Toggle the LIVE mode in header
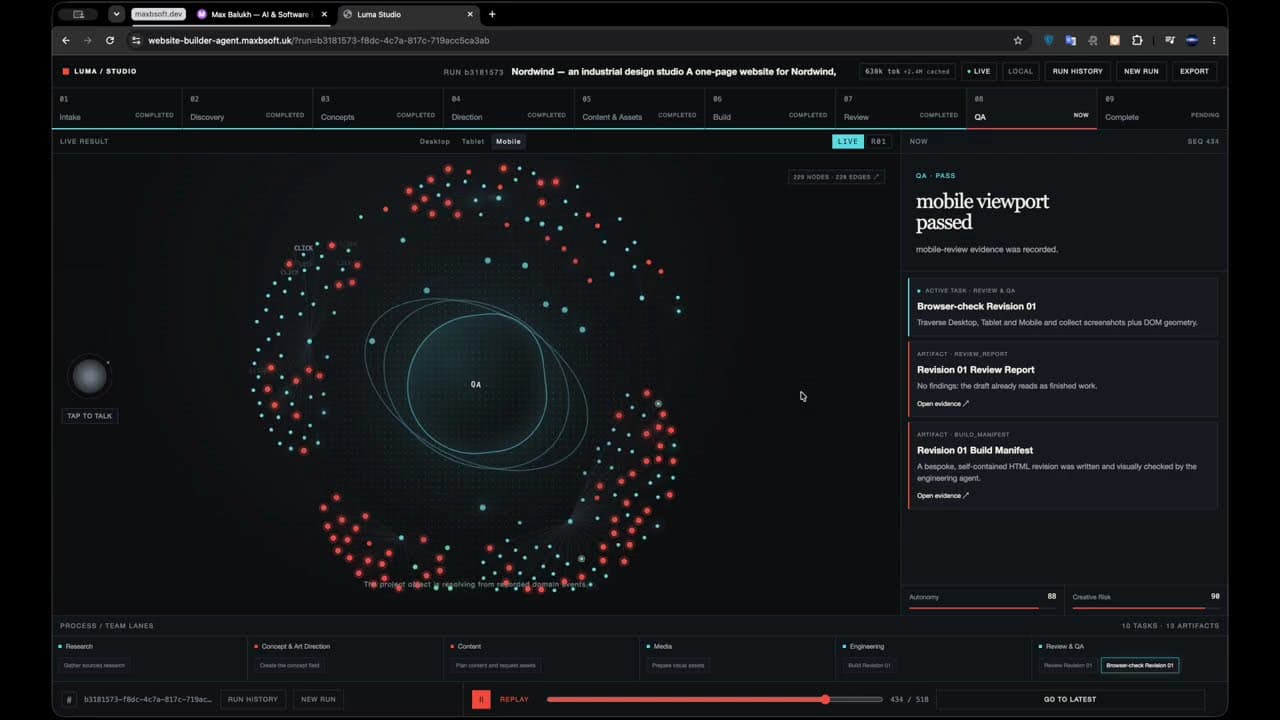Screen dimensions: 1280x720 click(x=978, y=71)
